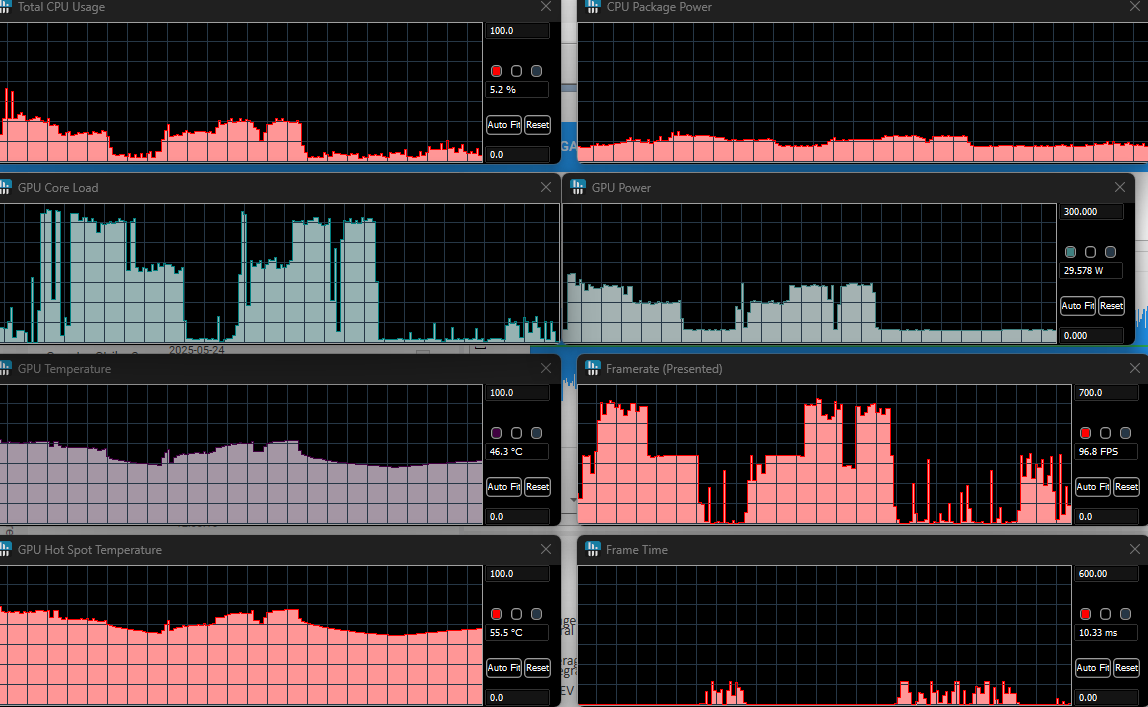This screenshot has width=1148, height=707.
Task: Open the red graph color picker in Total CPU Usage
Action: click(x=496, y=71)
